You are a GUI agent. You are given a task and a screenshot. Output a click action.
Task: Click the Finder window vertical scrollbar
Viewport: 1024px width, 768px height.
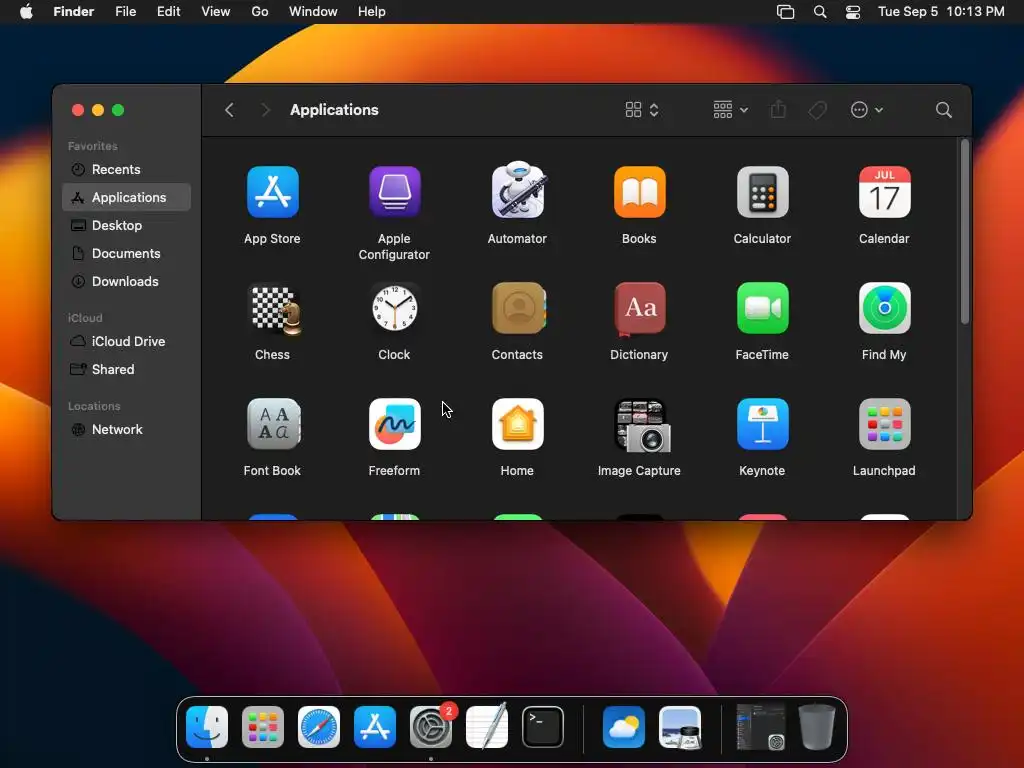point(965,232)
